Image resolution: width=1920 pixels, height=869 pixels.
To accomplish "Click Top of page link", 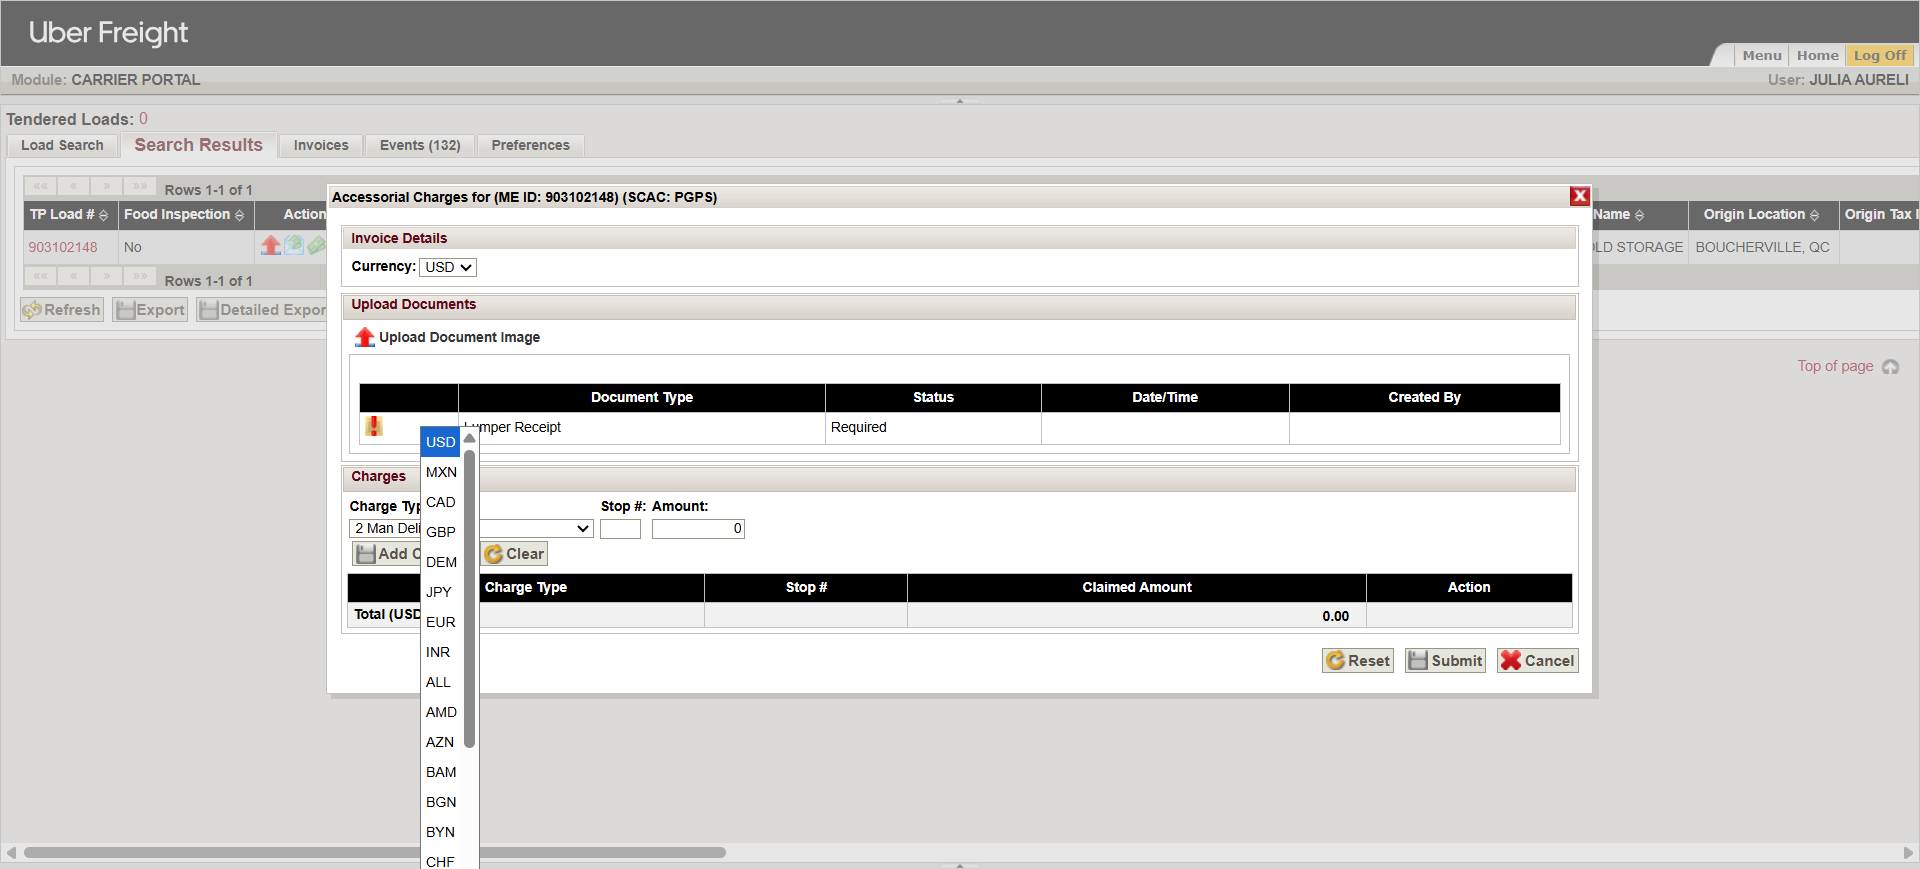I will point(1835,366).
